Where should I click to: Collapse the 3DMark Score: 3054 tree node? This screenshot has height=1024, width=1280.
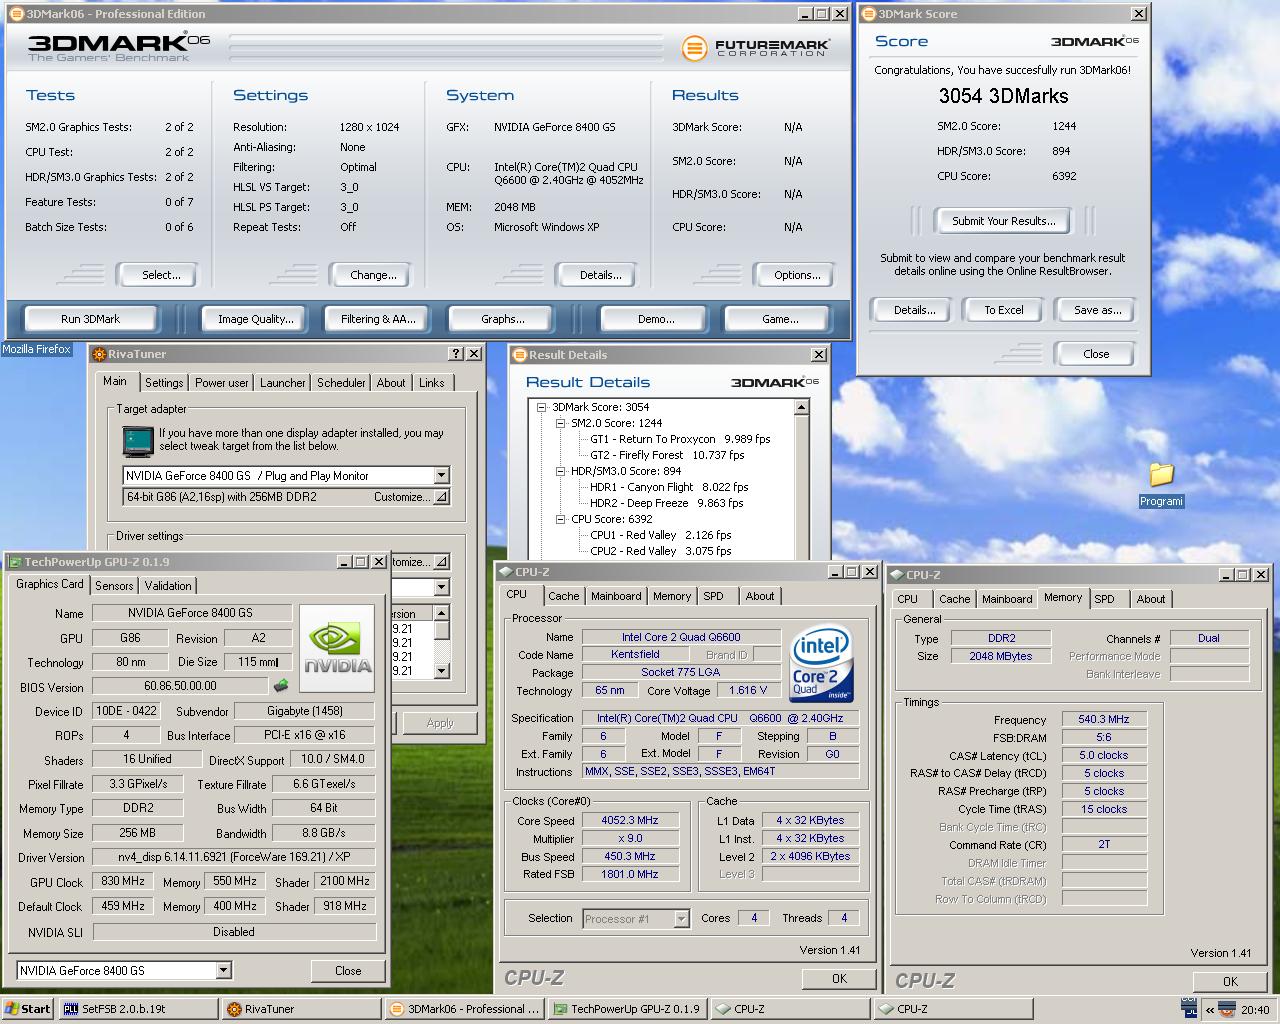pos(542,407)
